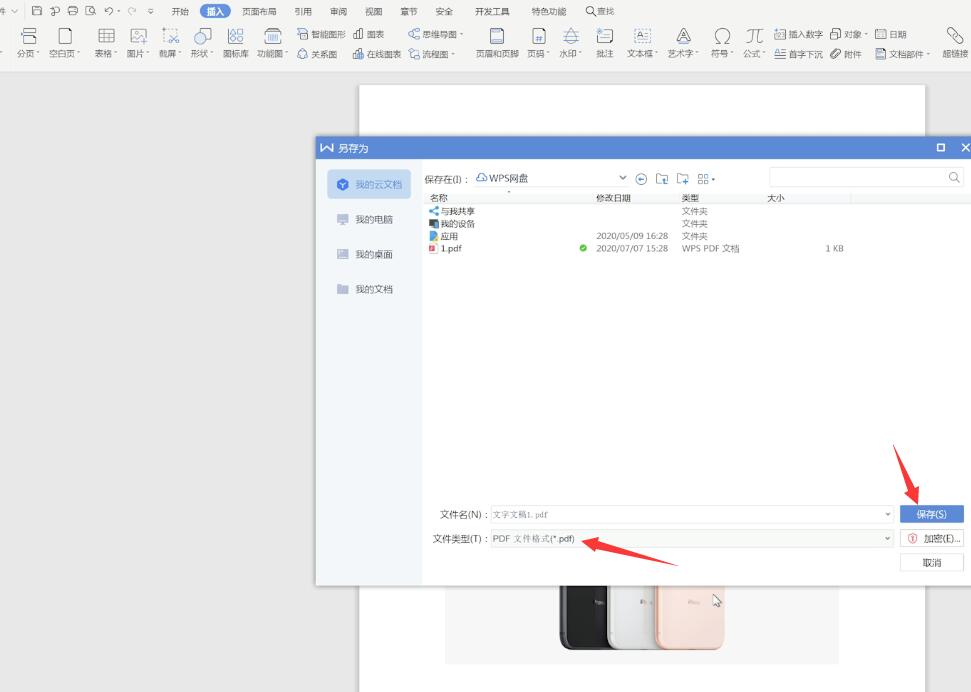This screenshot has width=971, height=692.
Task: Insert Smart Graphic (智能图形)
Action: 321,34
